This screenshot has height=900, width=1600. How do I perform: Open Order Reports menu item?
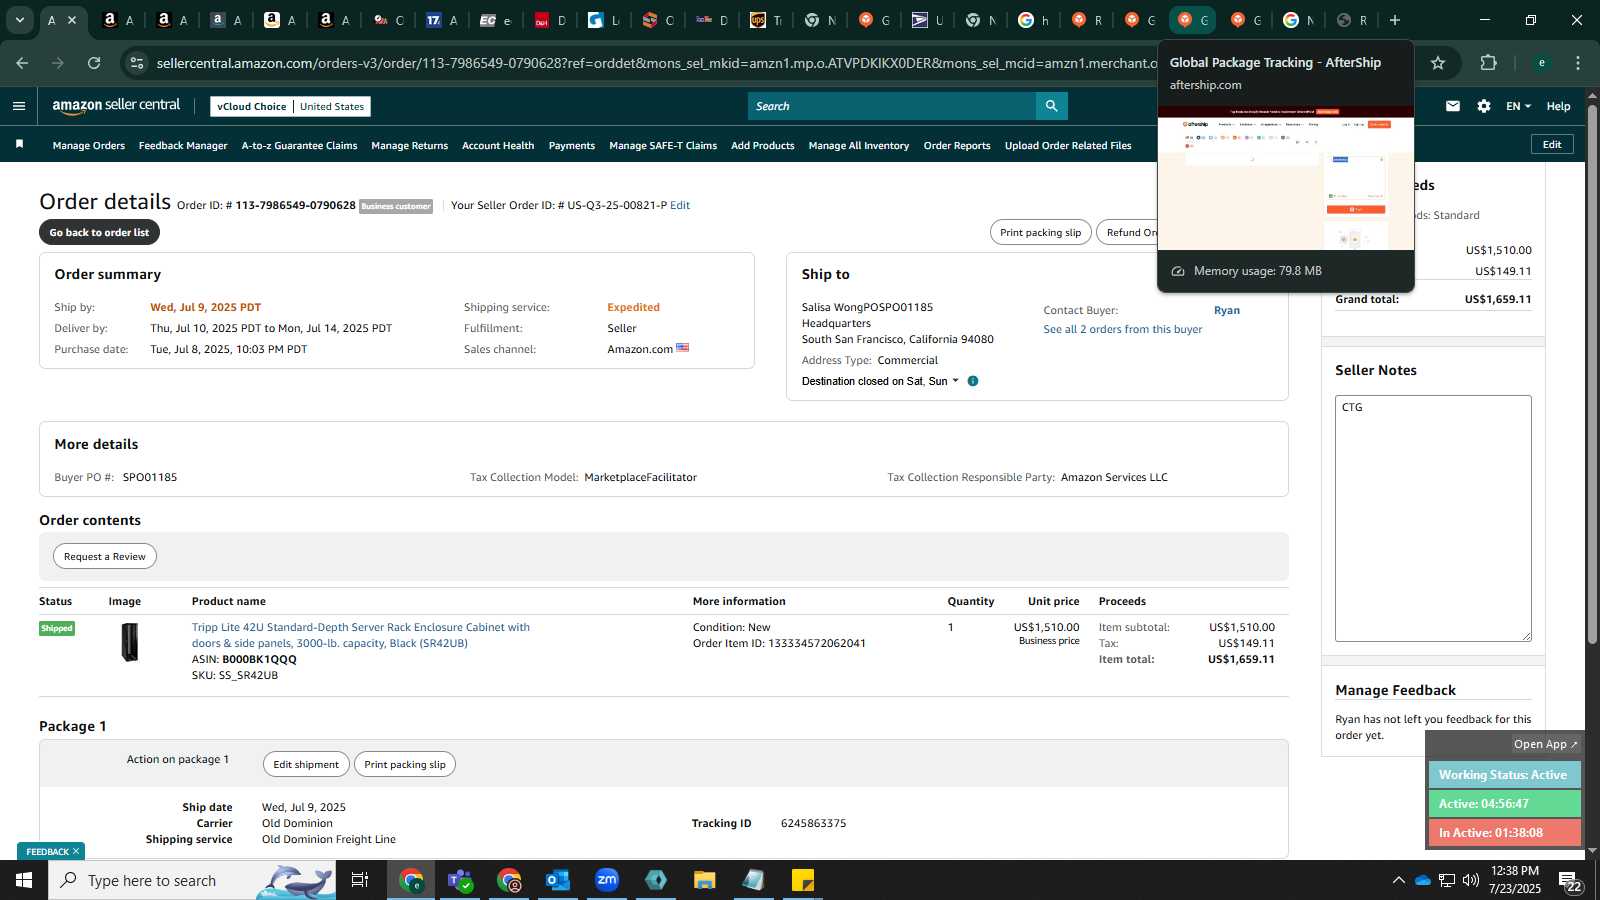[957, 145]
